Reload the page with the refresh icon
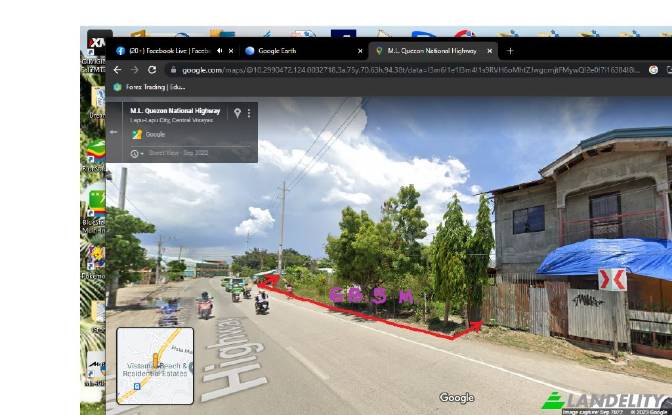 pos(152,70)
